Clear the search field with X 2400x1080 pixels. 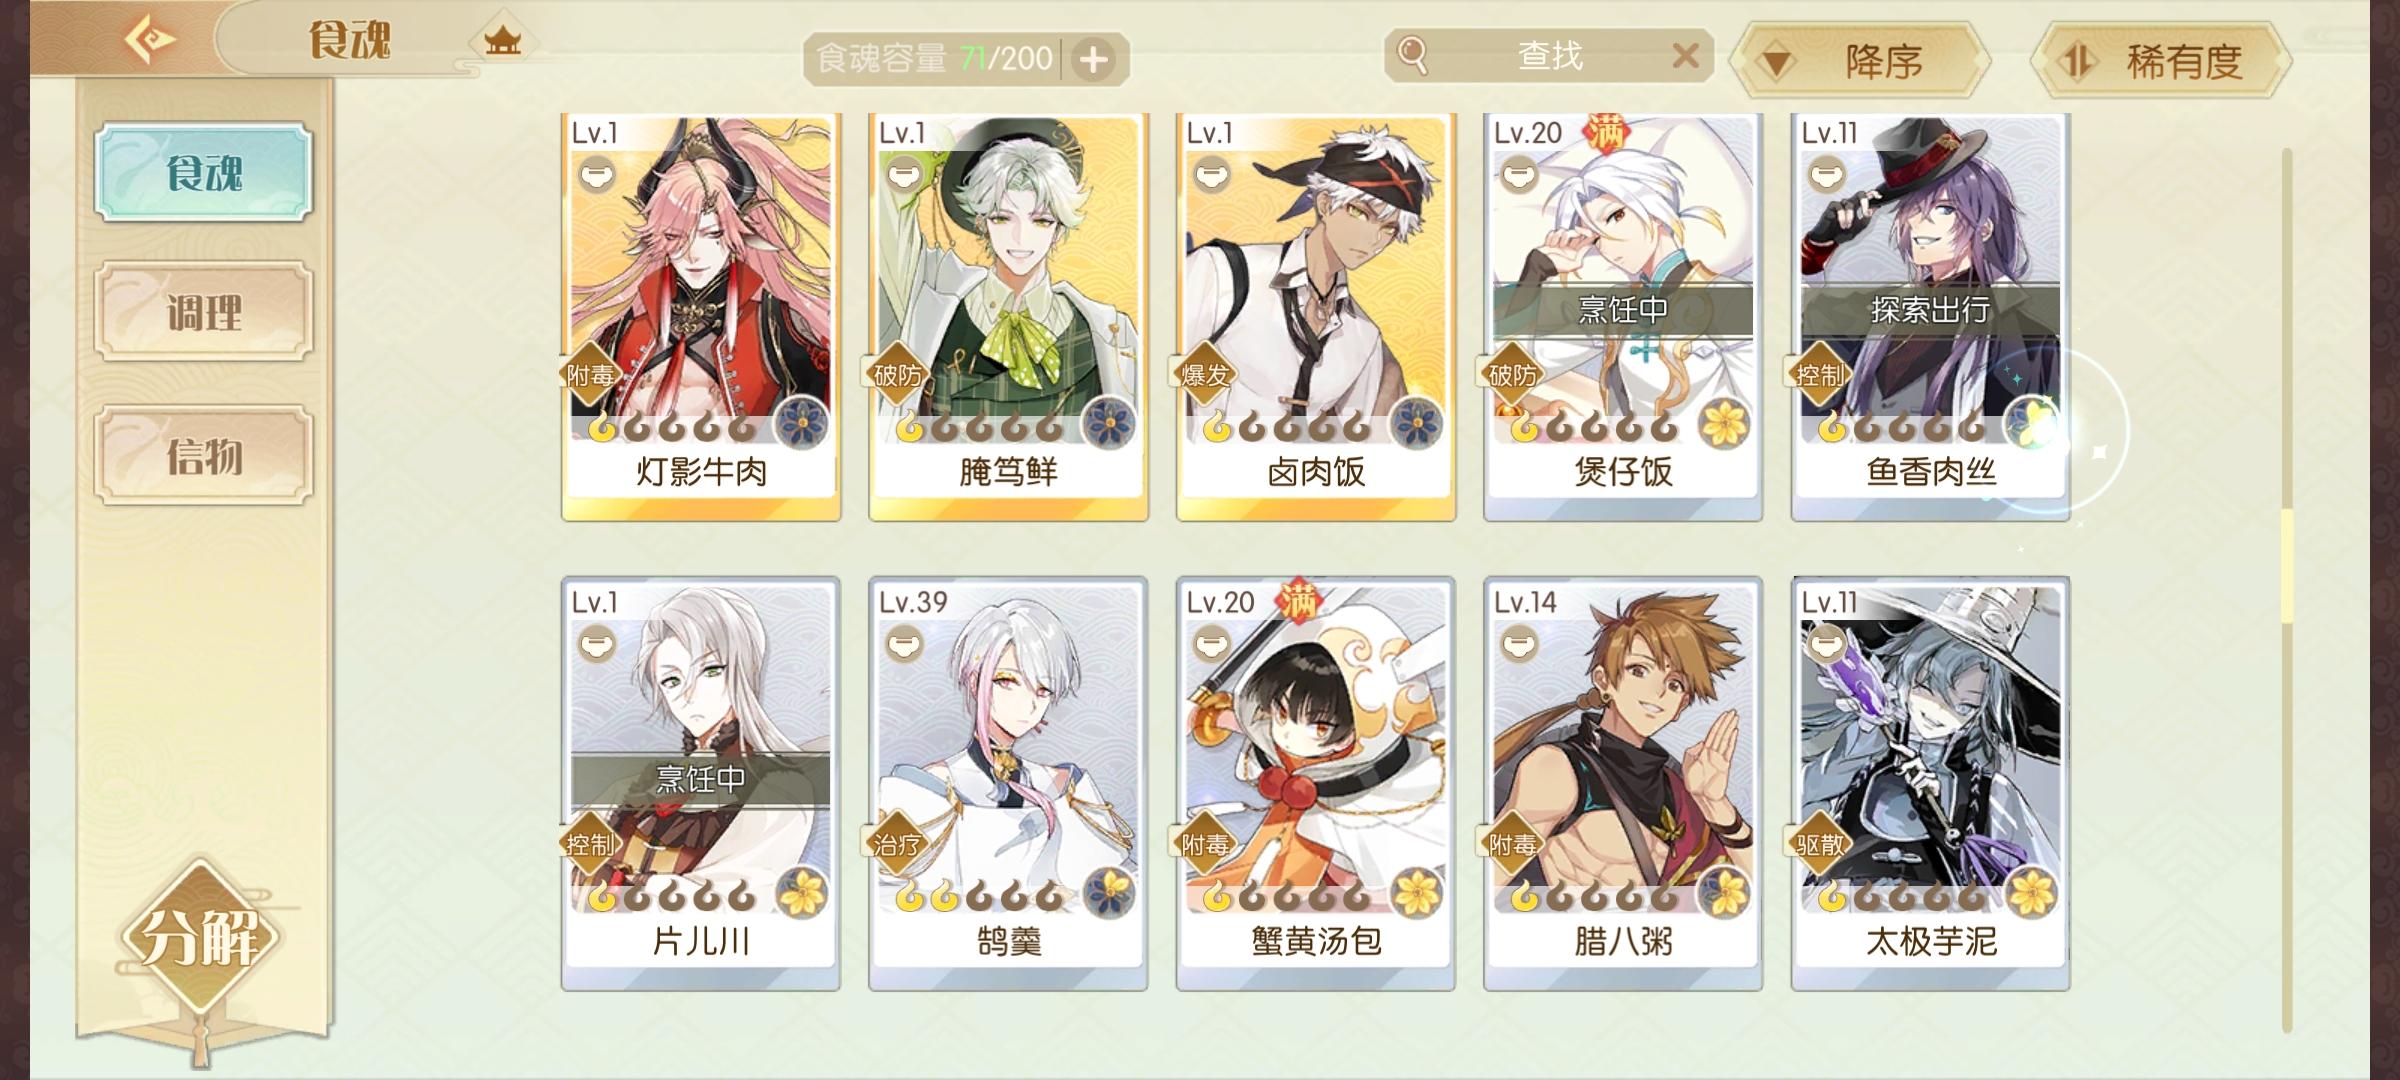1686,55
